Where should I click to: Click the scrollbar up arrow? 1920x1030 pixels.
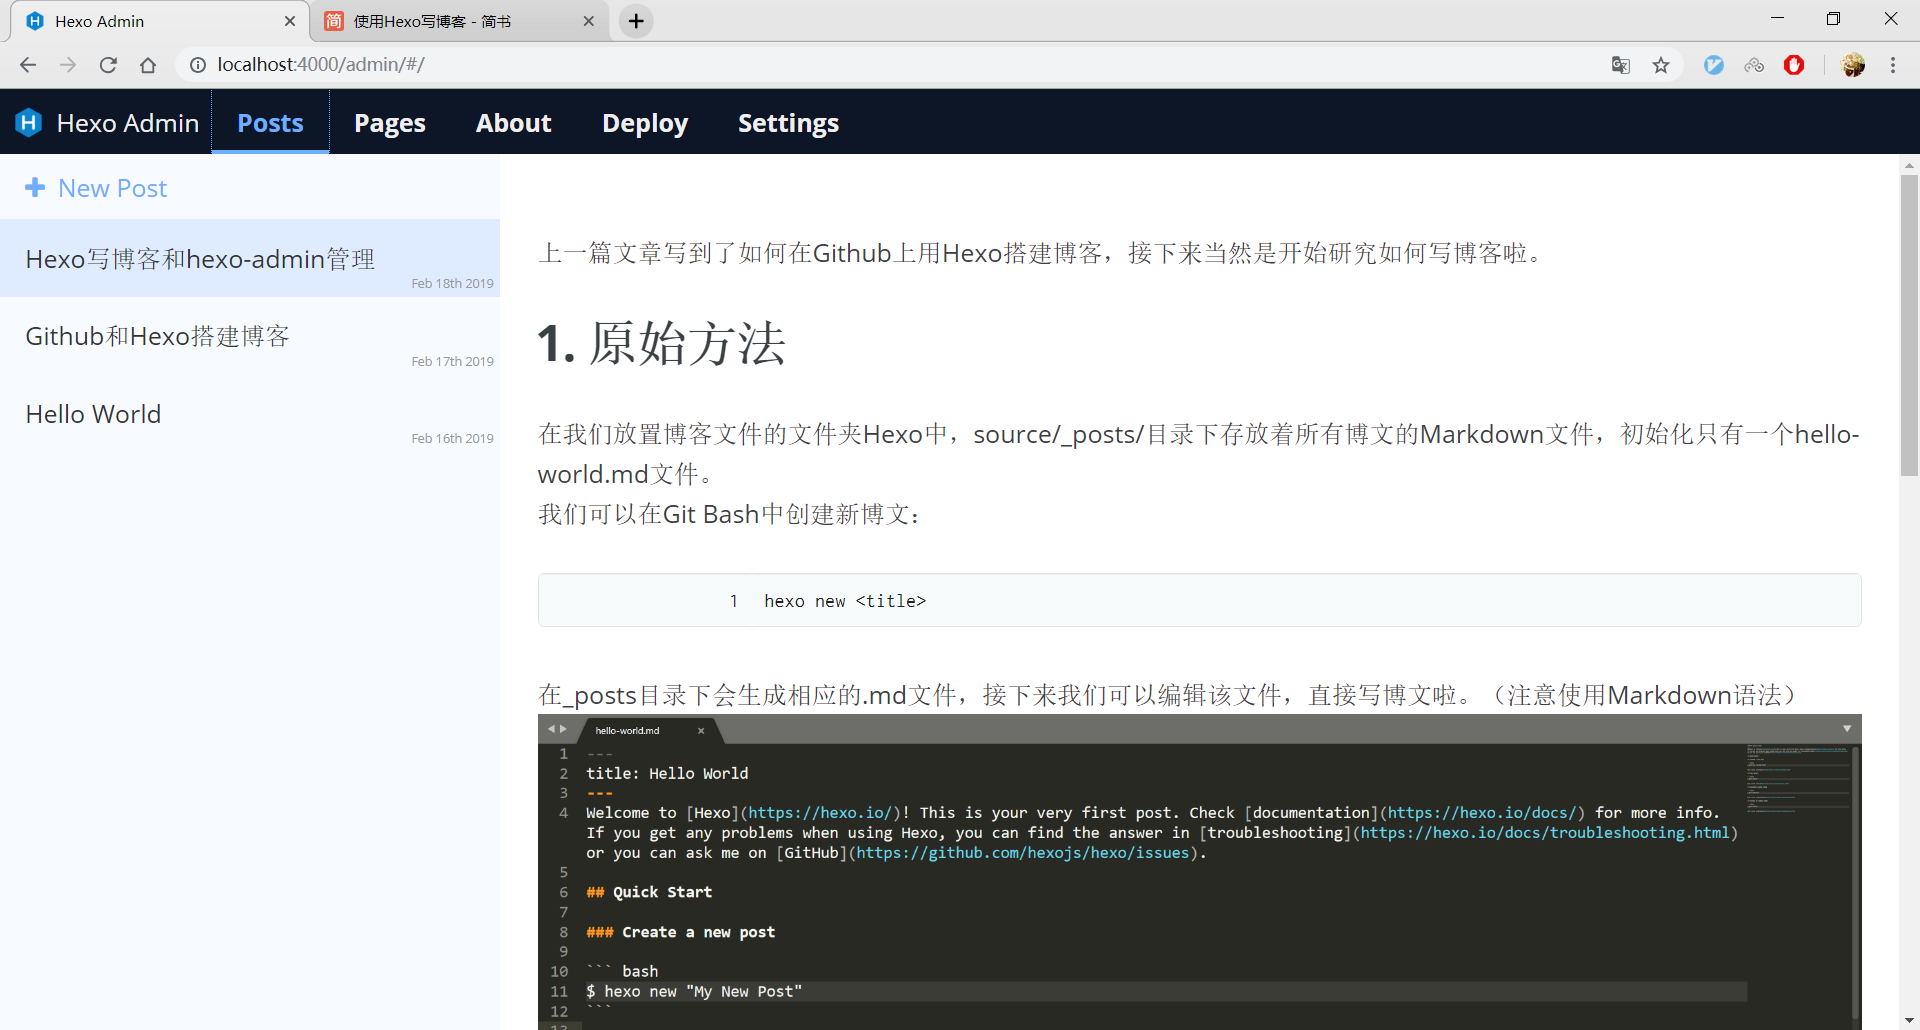point(1909,164)
